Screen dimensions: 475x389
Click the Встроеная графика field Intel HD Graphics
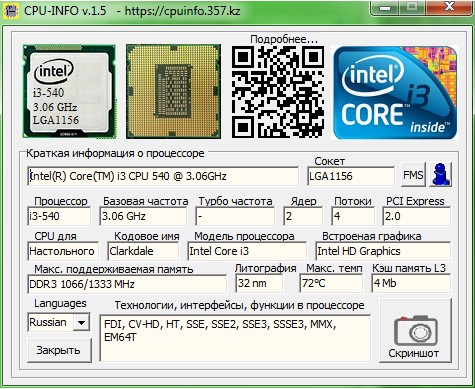(x=383, y=251)
